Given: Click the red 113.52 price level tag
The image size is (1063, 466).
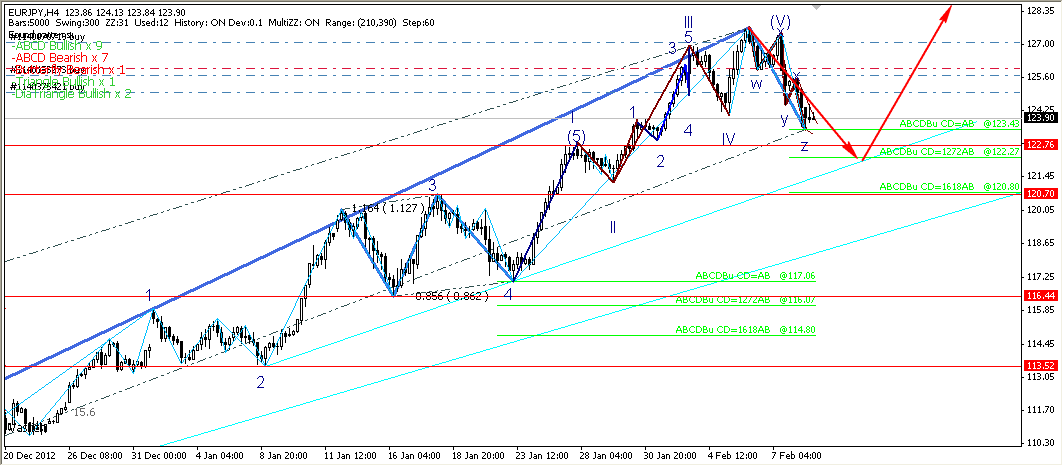Looking at the screenshot, I should pos(1040,366).
